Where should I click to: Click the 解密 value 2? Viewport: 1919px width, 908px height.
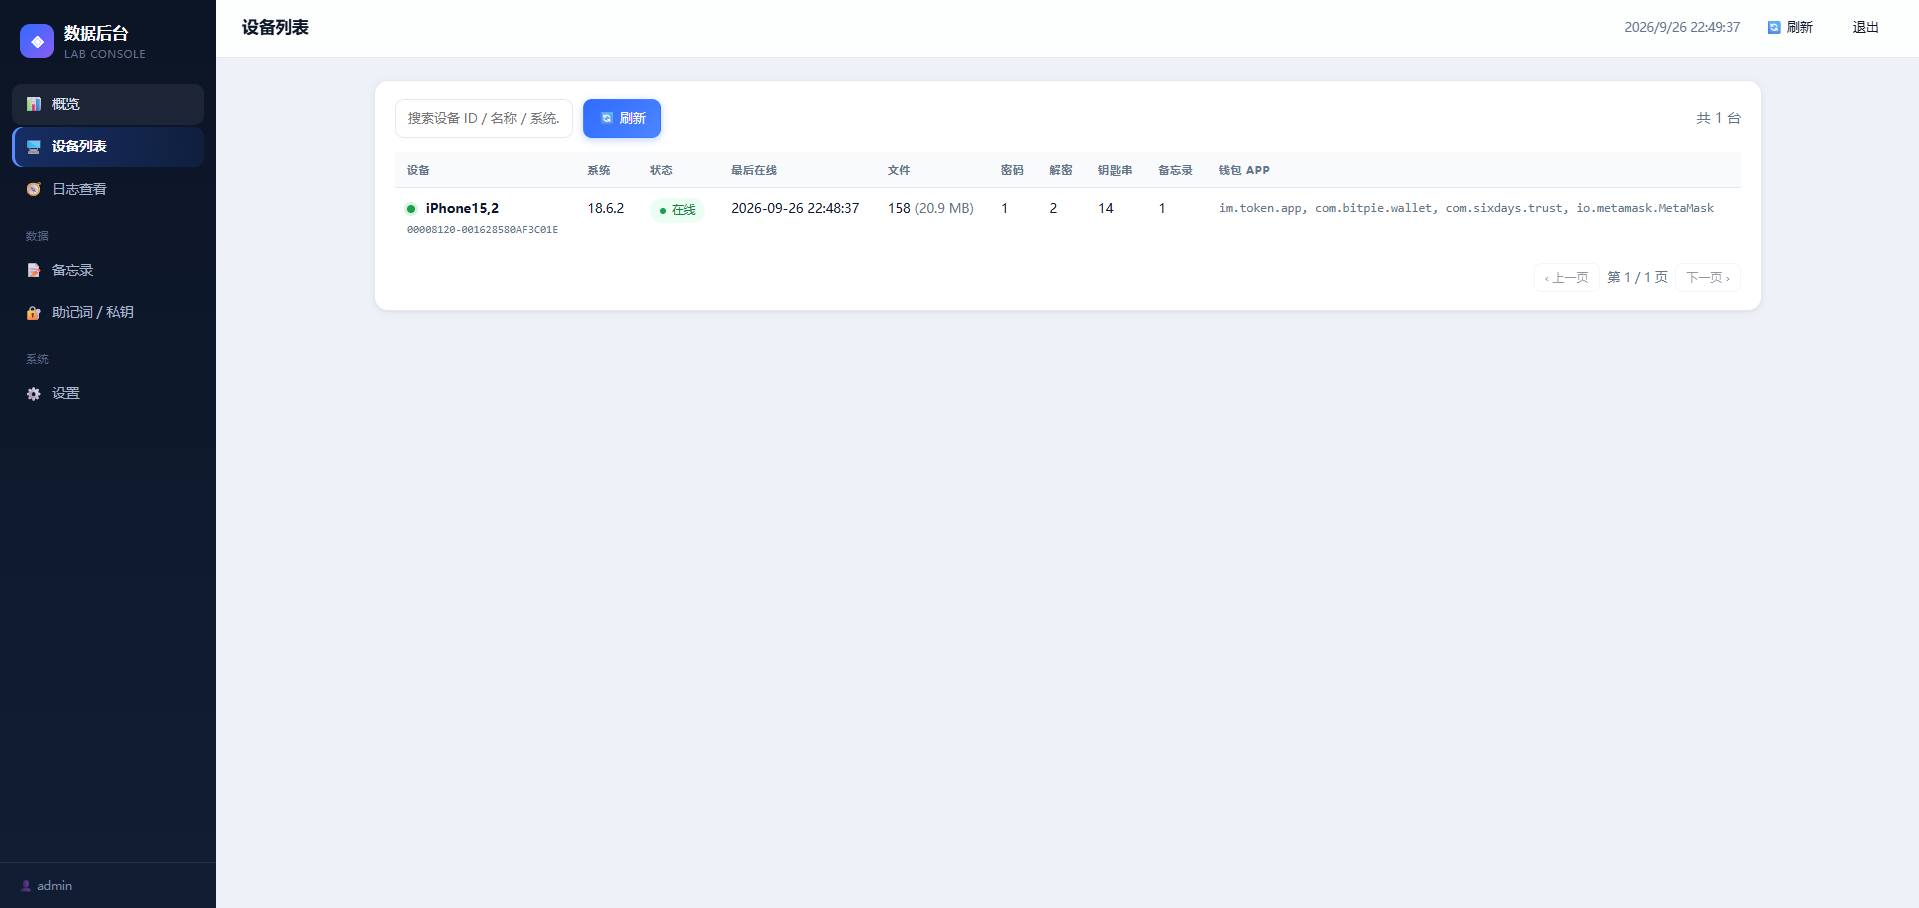click(1053, 208)
